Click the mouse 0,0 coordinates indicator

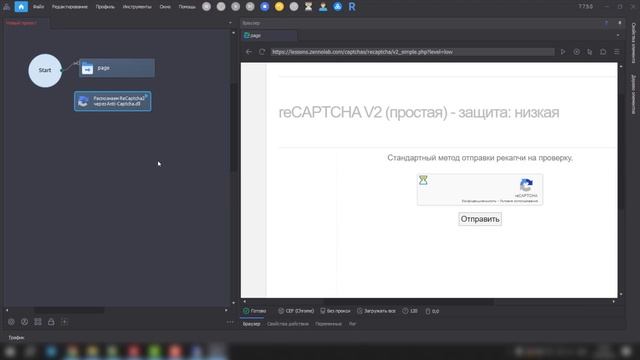point(432,311)
